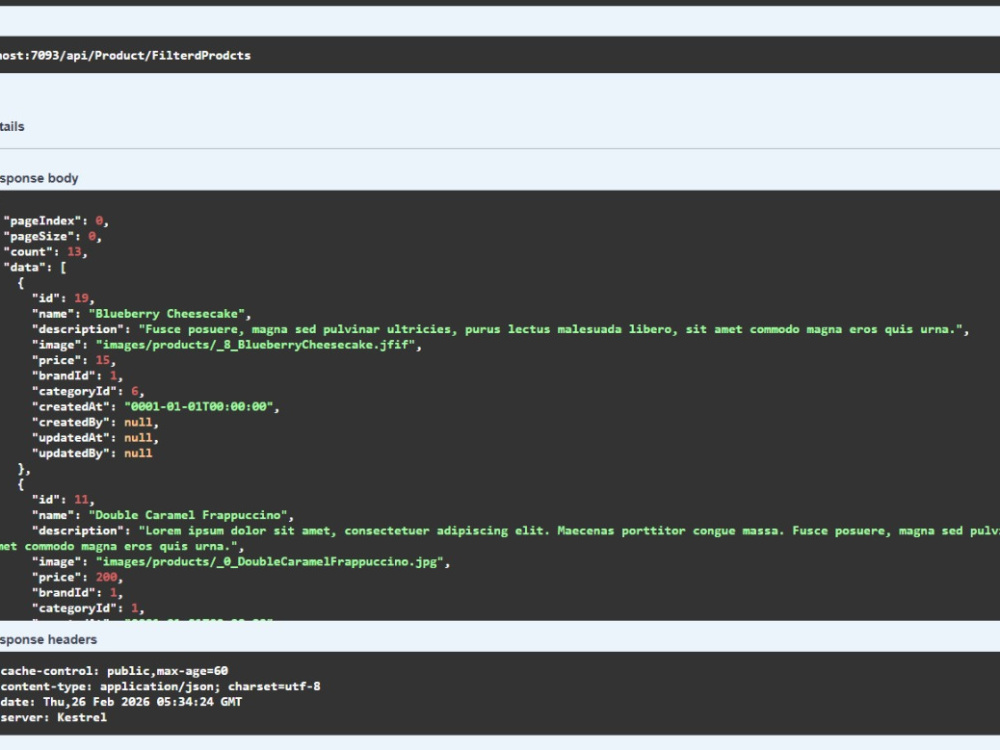Click the "price": 15 line
This screenshot has height=750, width=1000.
(73, 360)
